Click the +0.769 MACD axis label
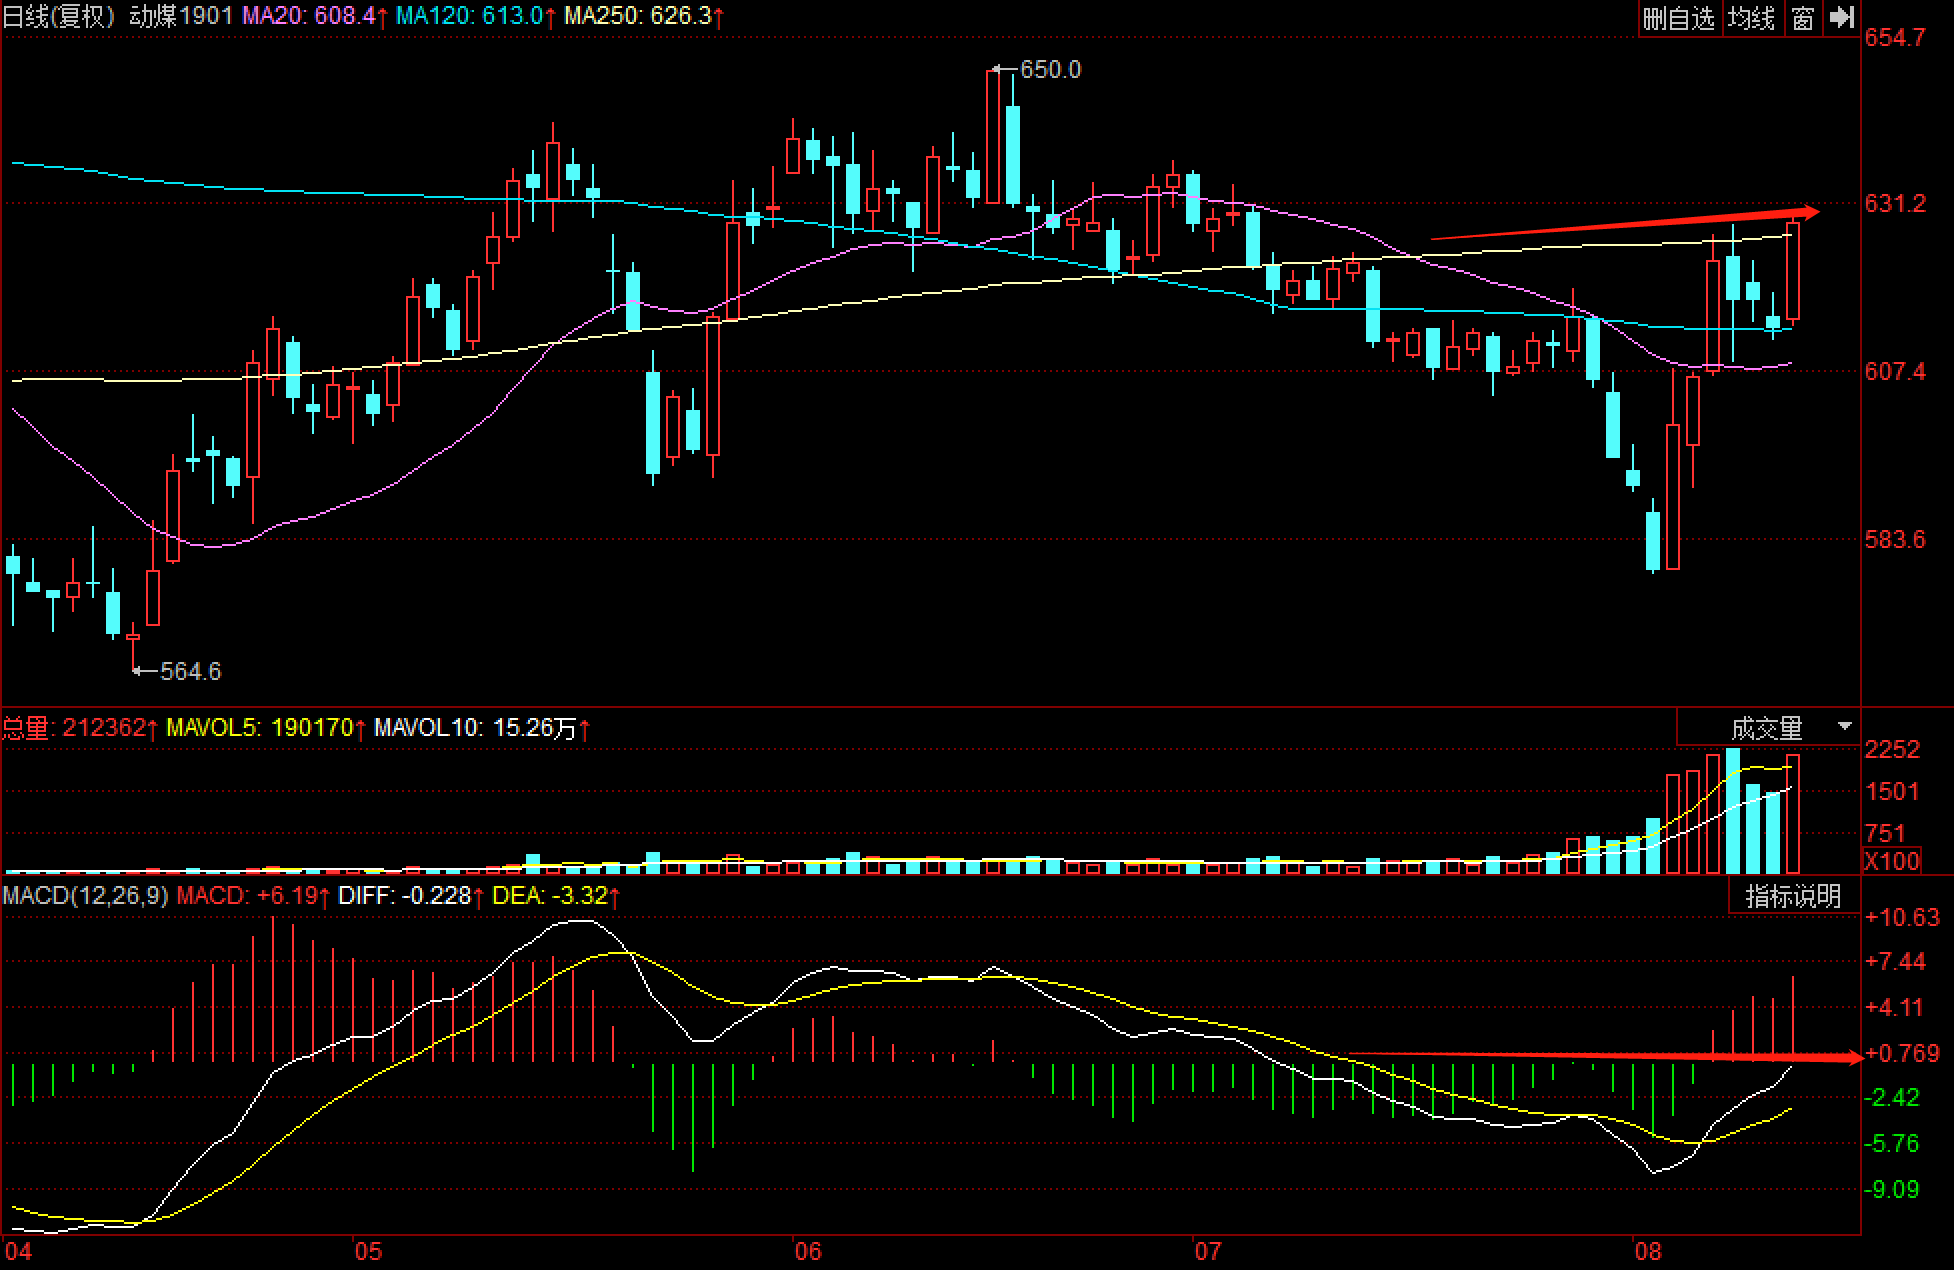The height and width of the screenshot is (1270, 1954). pos(1902,1054)
